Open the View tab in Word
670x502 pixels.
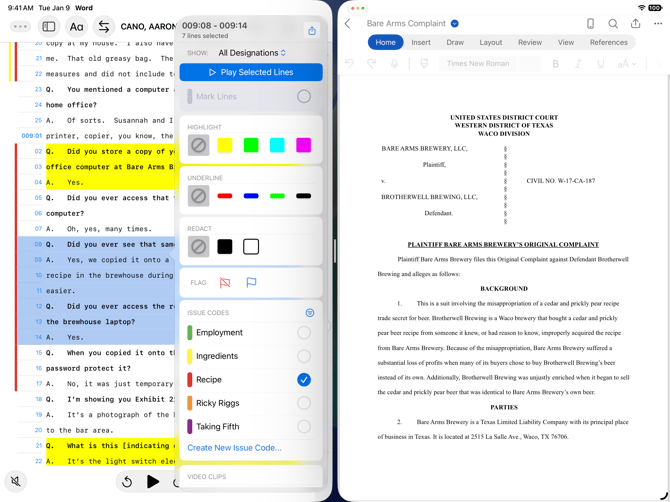point(566,42)
